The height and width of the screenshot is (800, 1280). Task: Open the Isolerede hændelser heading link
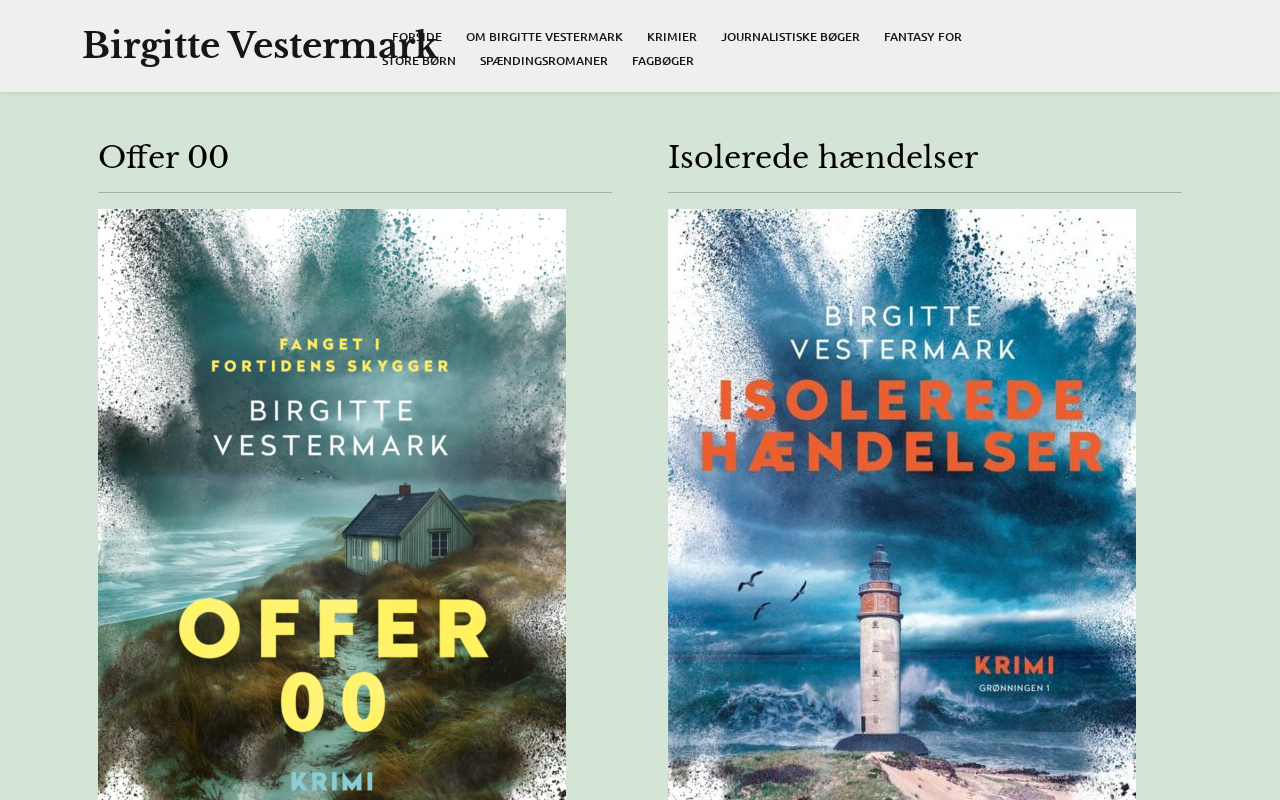coord(823,157)
